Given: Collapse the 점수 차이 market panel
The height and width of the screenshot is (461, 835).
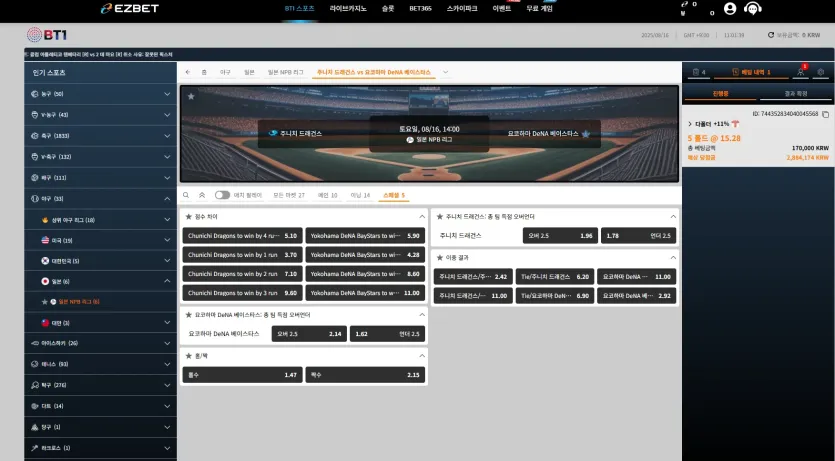Looking at the screenshot, I should 422,217.
